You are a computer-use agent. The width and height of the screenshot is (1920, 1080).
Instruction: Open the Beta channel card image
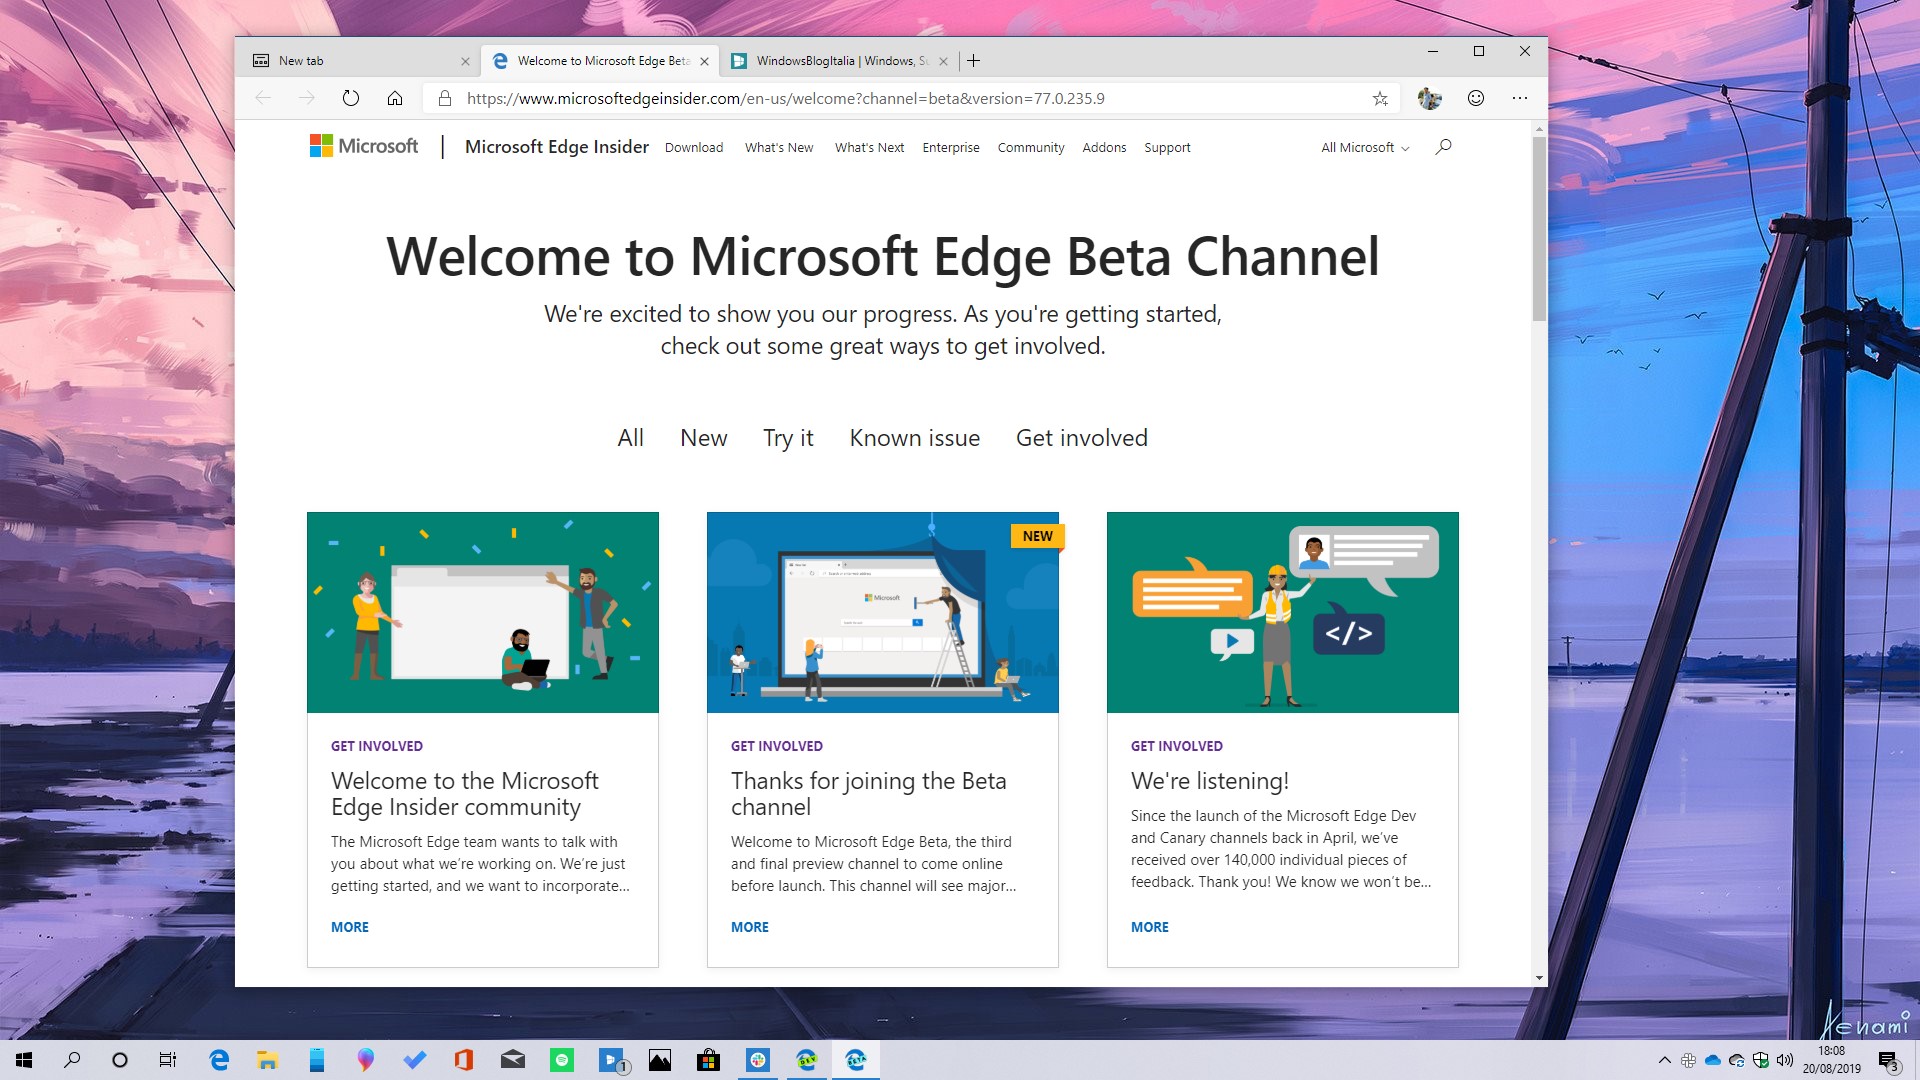point(883,612)
